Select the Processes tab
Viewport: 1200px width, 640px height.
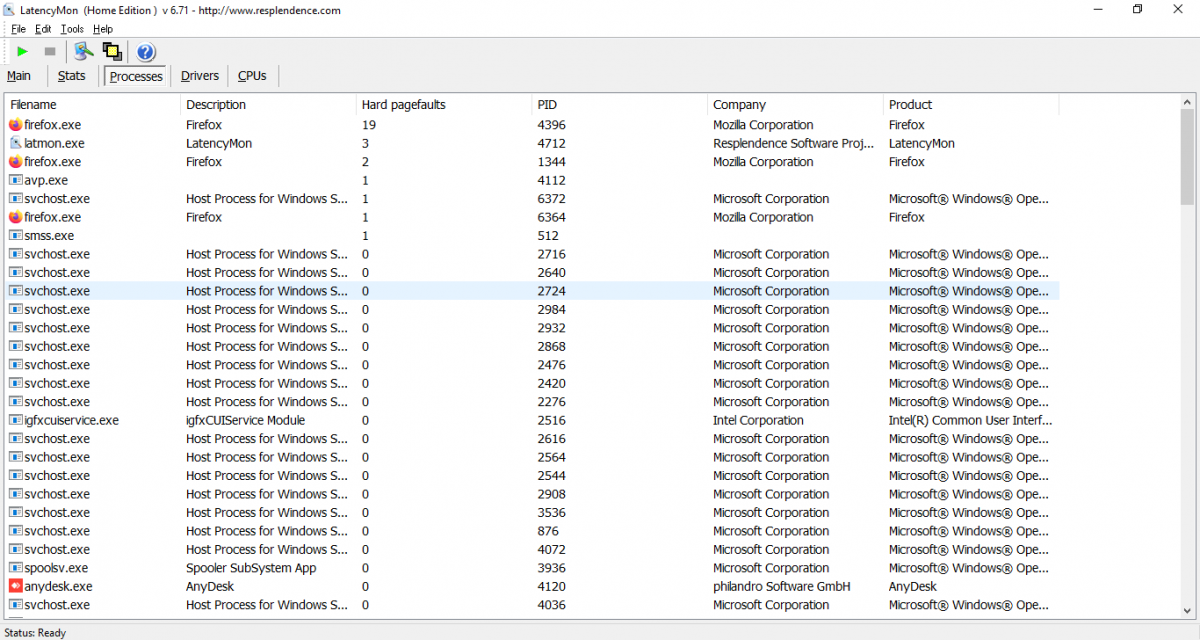pyautogui.click(x=136, y=76)
